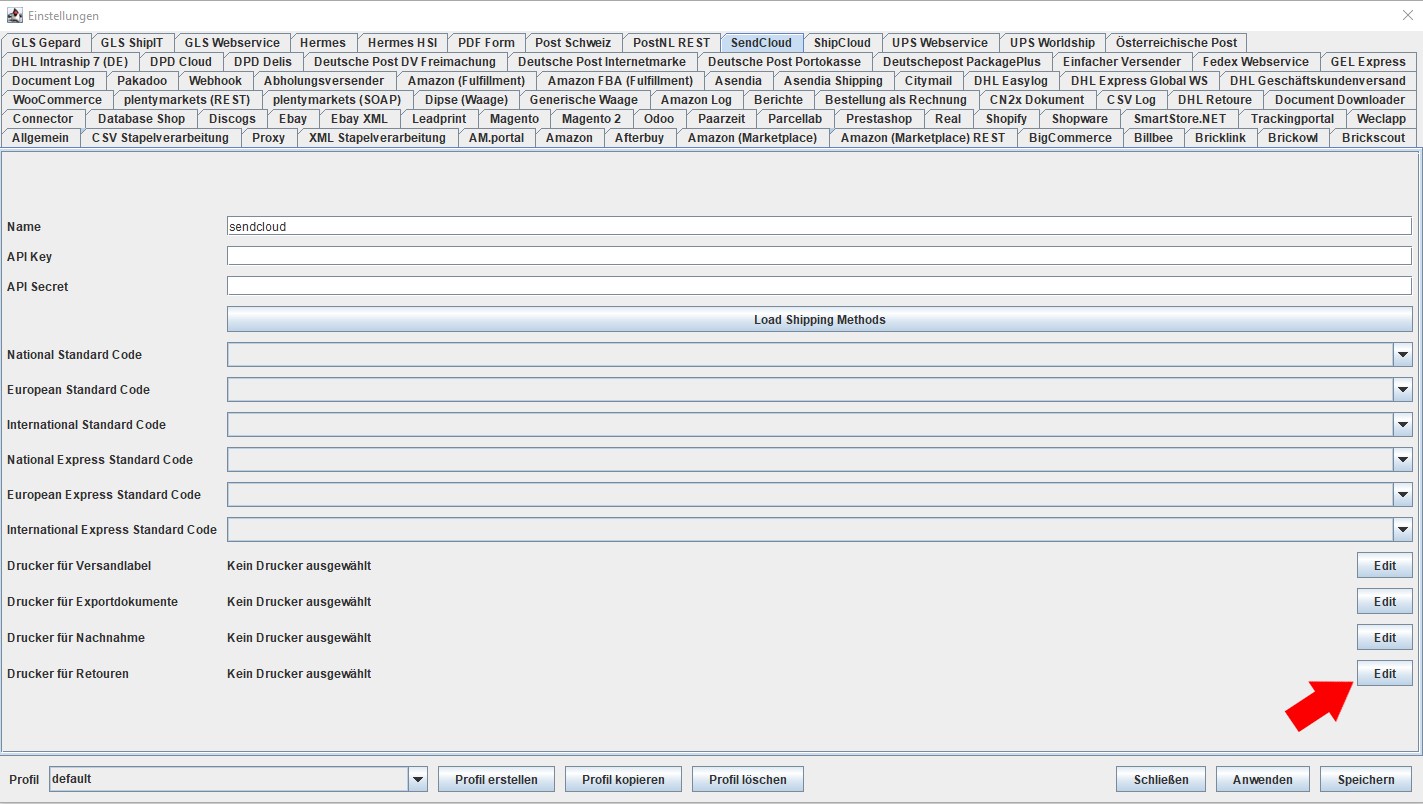
Task: Open the Magento 2 tab
Action: pyautogui.click(x=591, y=119)
